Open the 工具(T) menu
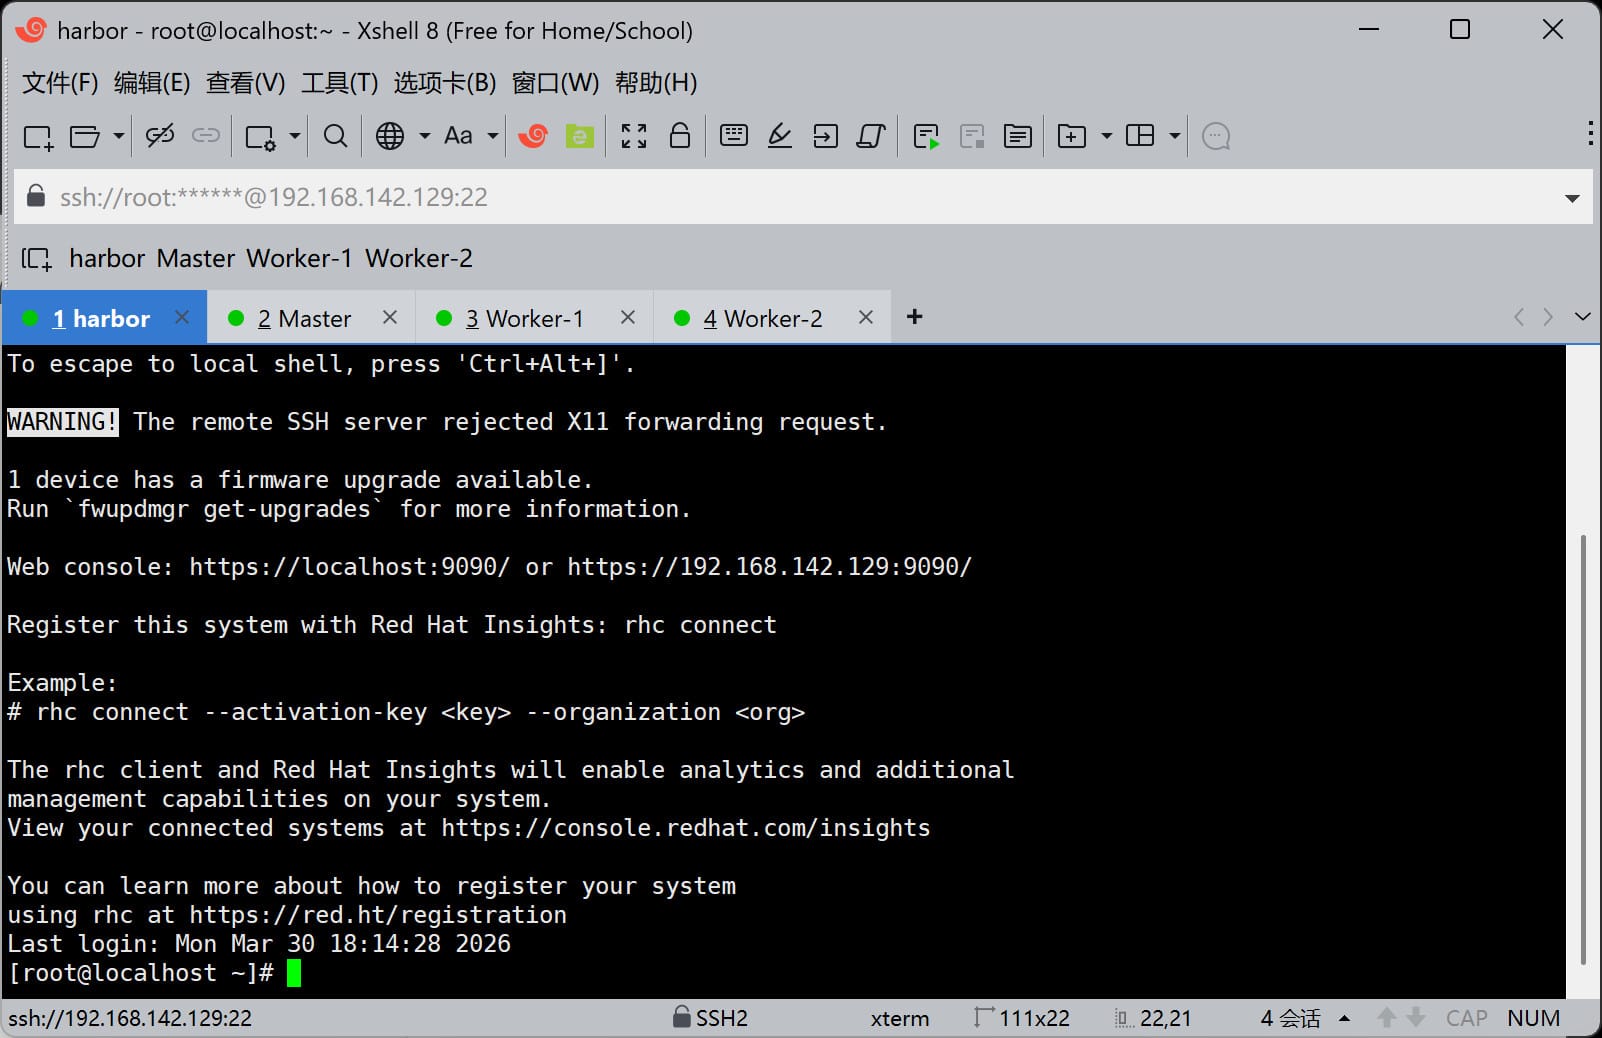 point(340,83)
